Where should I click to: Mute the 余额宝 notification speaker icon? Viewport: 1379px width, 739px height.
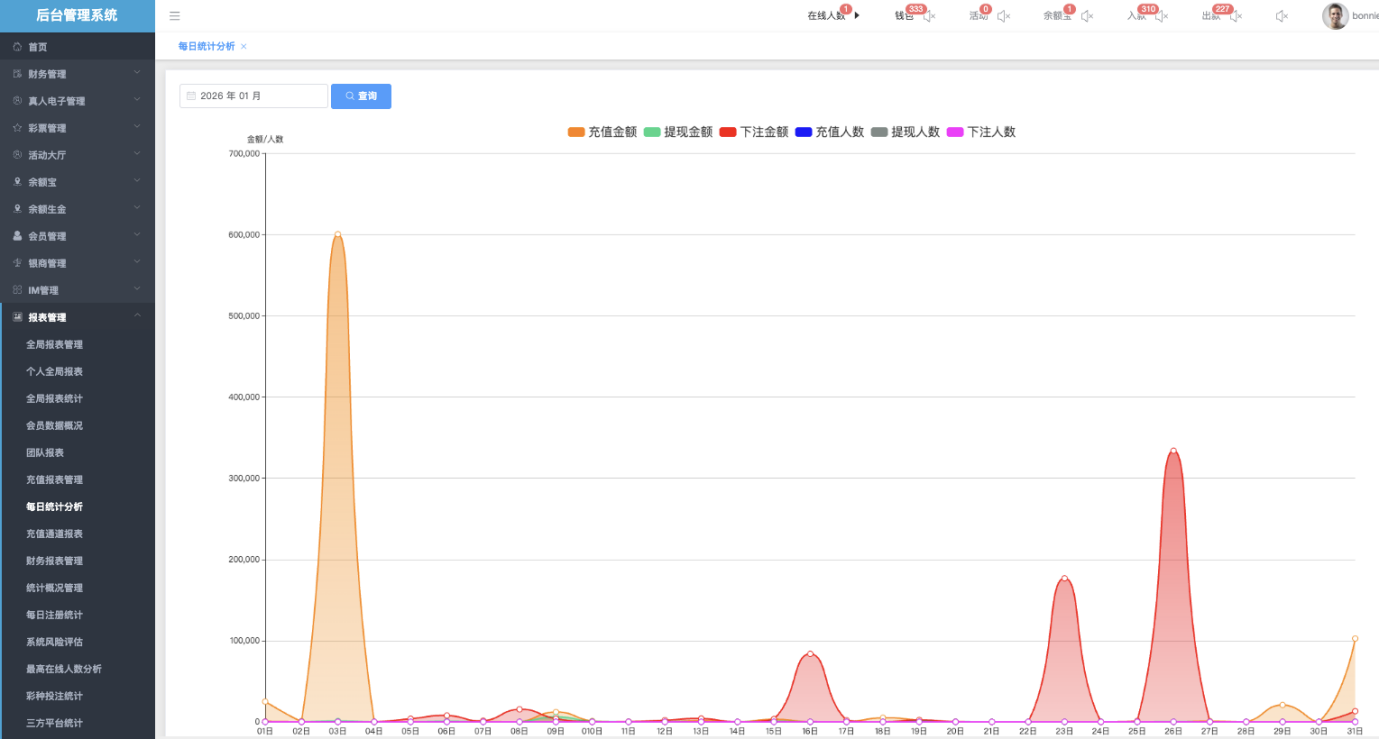click(1087, 16)
